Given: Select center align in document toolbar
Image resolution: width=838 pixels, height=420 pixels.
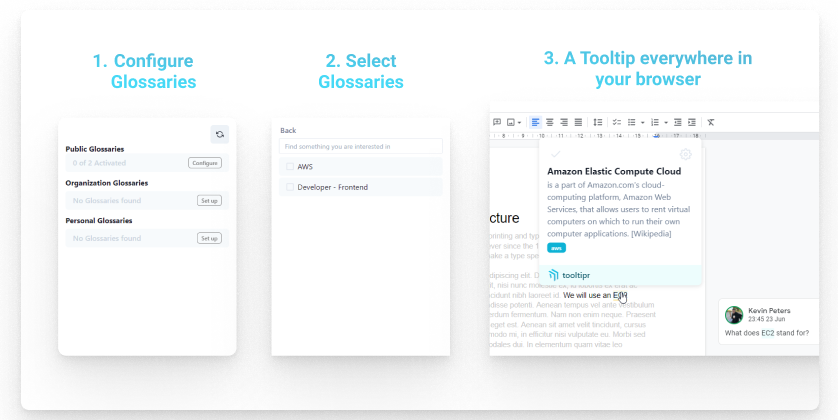Looking at the screenshot, I should (x=549, y=122).
